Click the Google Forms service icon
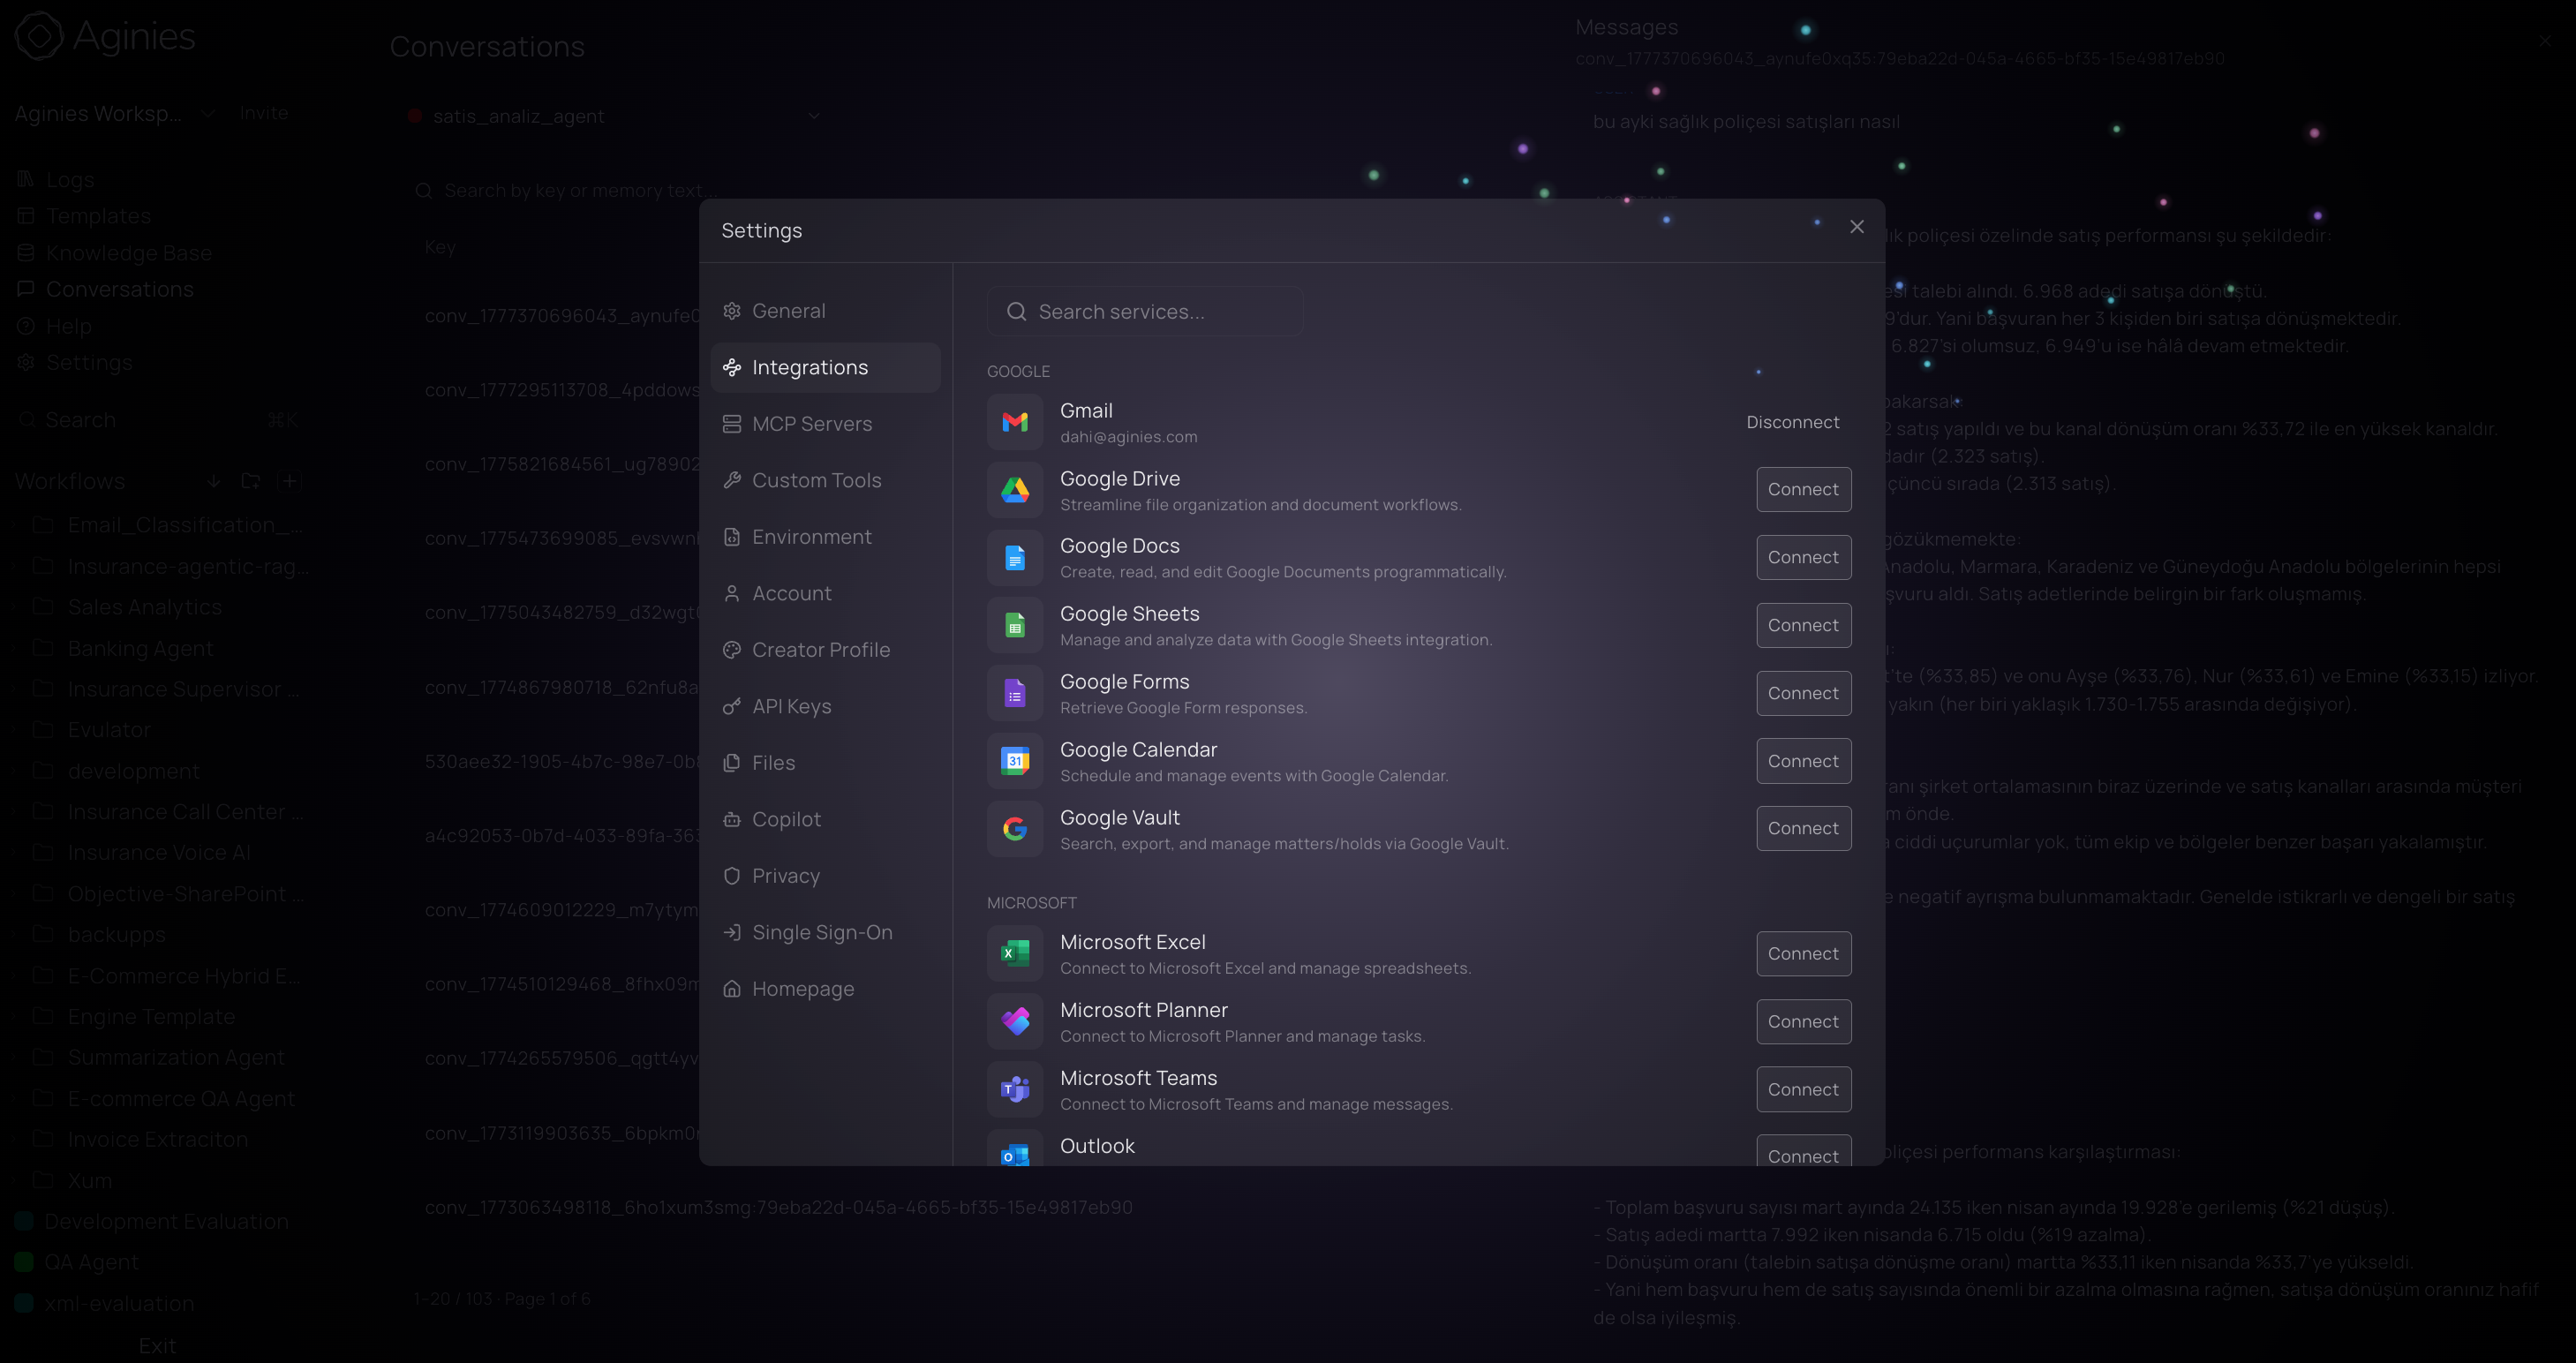 [1015, 693]
